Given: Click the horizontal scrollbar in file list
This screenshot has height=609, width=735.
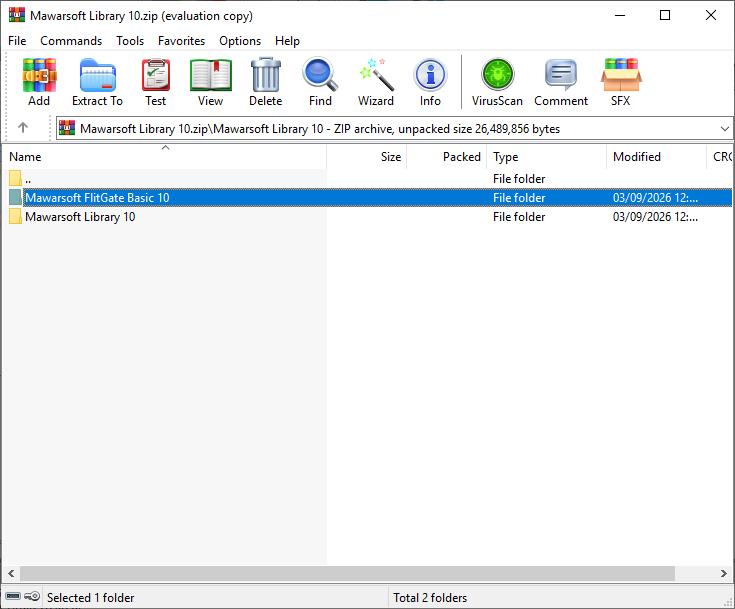Looking at the screenshot, I should click(340, 574).
